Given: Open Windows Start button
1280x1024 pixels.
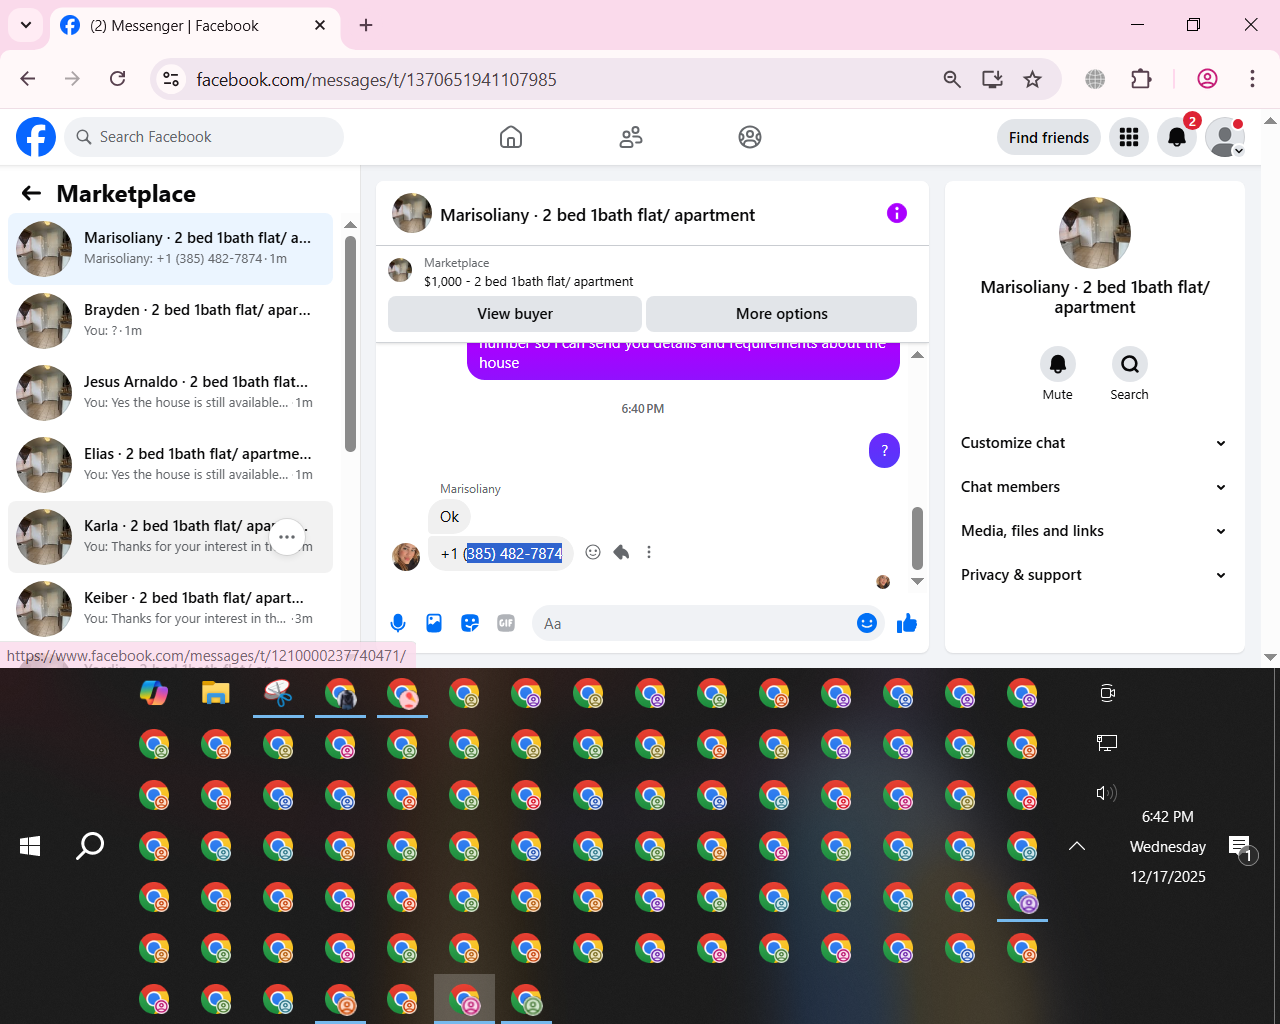Looking at the screenshot, I should 30,846.
